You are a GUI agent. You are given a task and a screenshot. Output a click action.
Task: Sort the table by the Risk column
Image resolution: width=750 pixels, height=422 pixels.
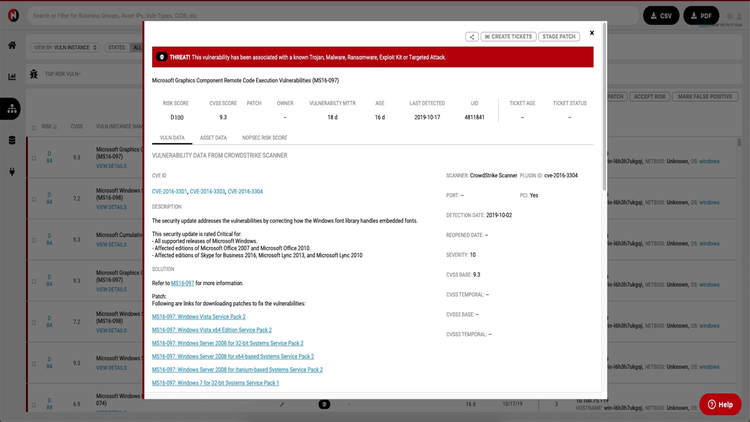pos(49,127)
